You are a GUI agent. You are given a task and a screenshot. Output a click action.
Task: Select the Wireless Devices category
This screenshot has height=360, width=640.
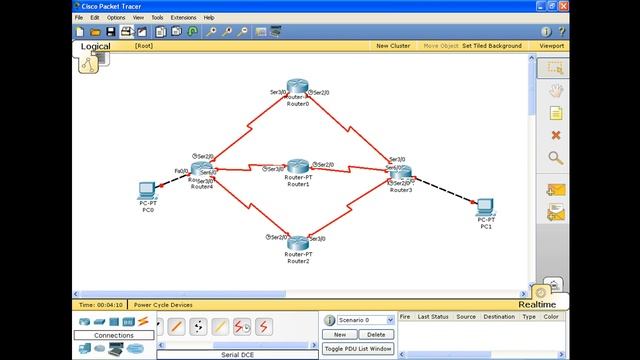pyautogui.click(x=128, y=322)
